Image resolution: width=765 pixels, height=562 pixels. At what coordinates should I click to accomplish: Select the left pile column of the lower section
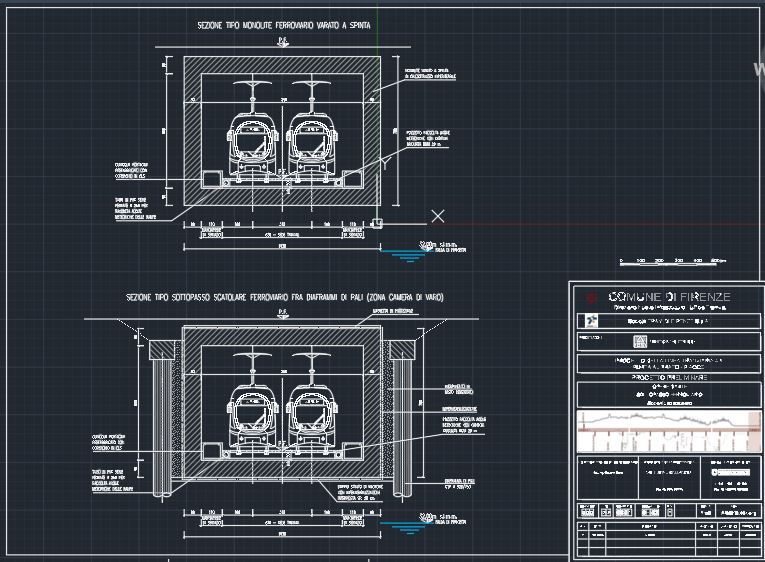click(162, 428)
